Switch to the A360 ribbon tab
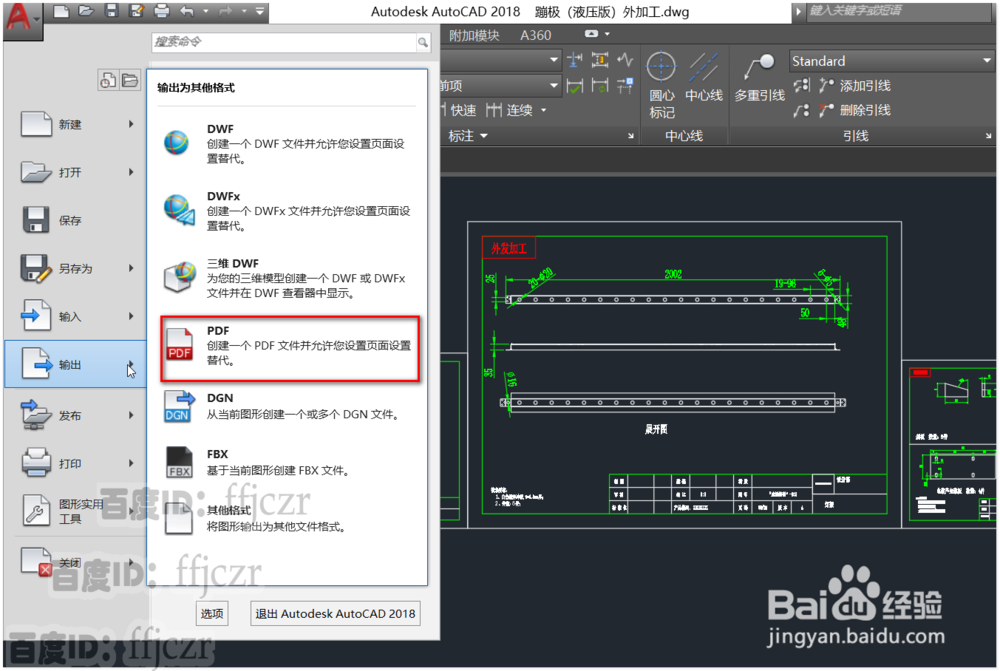This screenshot has height=671, width=1000. click(x=535, y=35)
